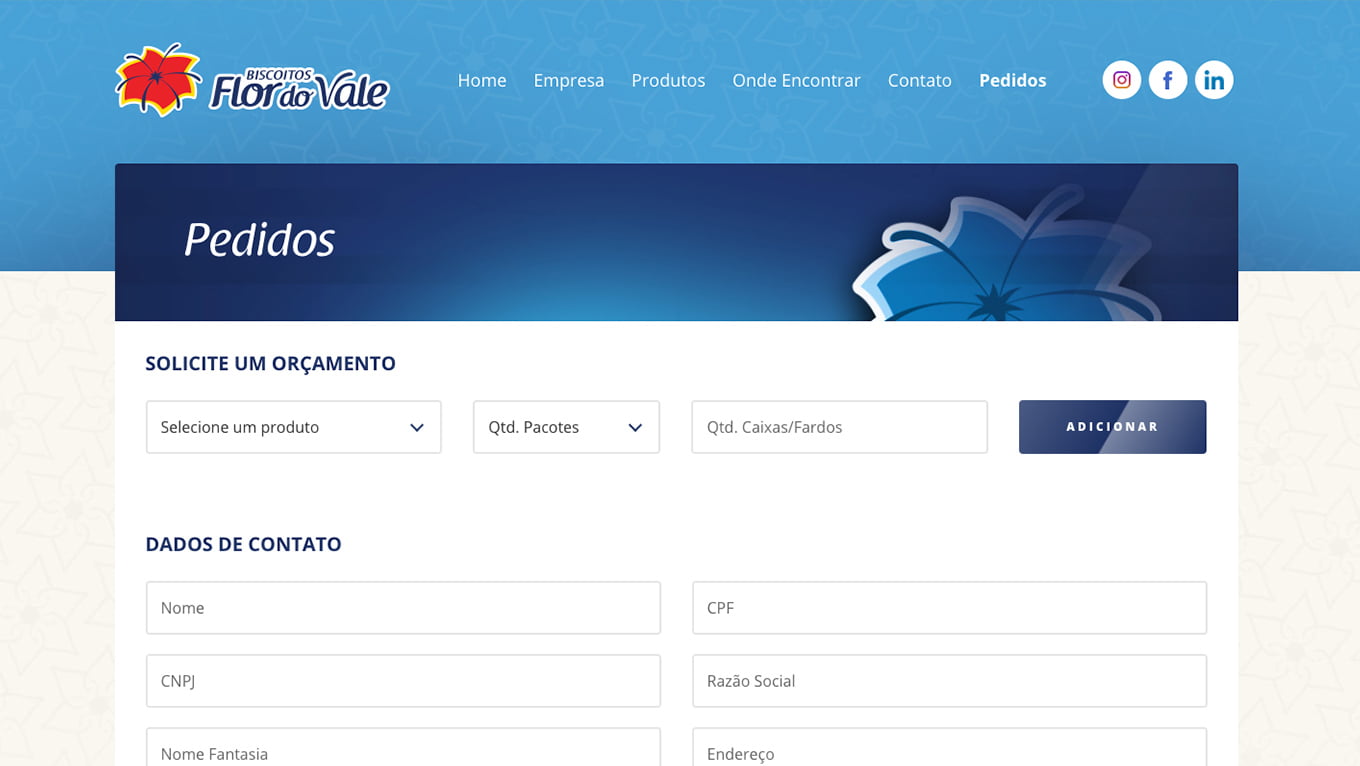The height and width of the screenshot is (766, 1360).
Task: Open the Qtd. Pacotes dropdown
Action: point(566,427)
